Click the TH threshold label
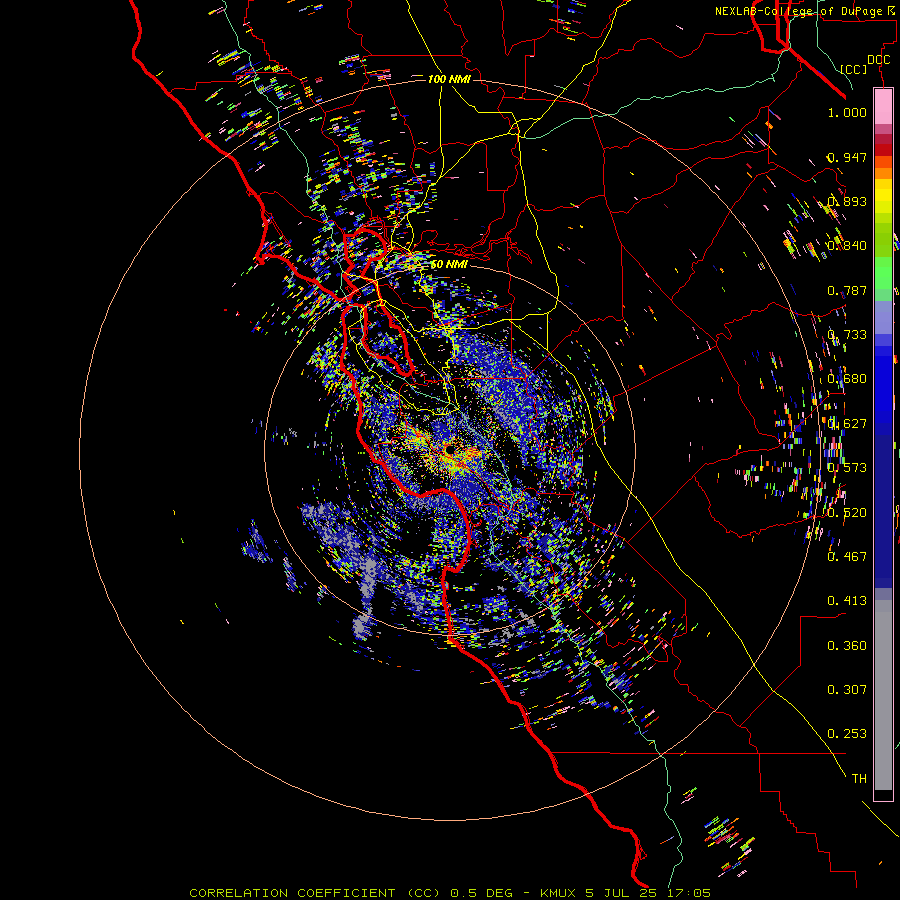Screen dimensions: 900x900 click(x=859, y=779)
